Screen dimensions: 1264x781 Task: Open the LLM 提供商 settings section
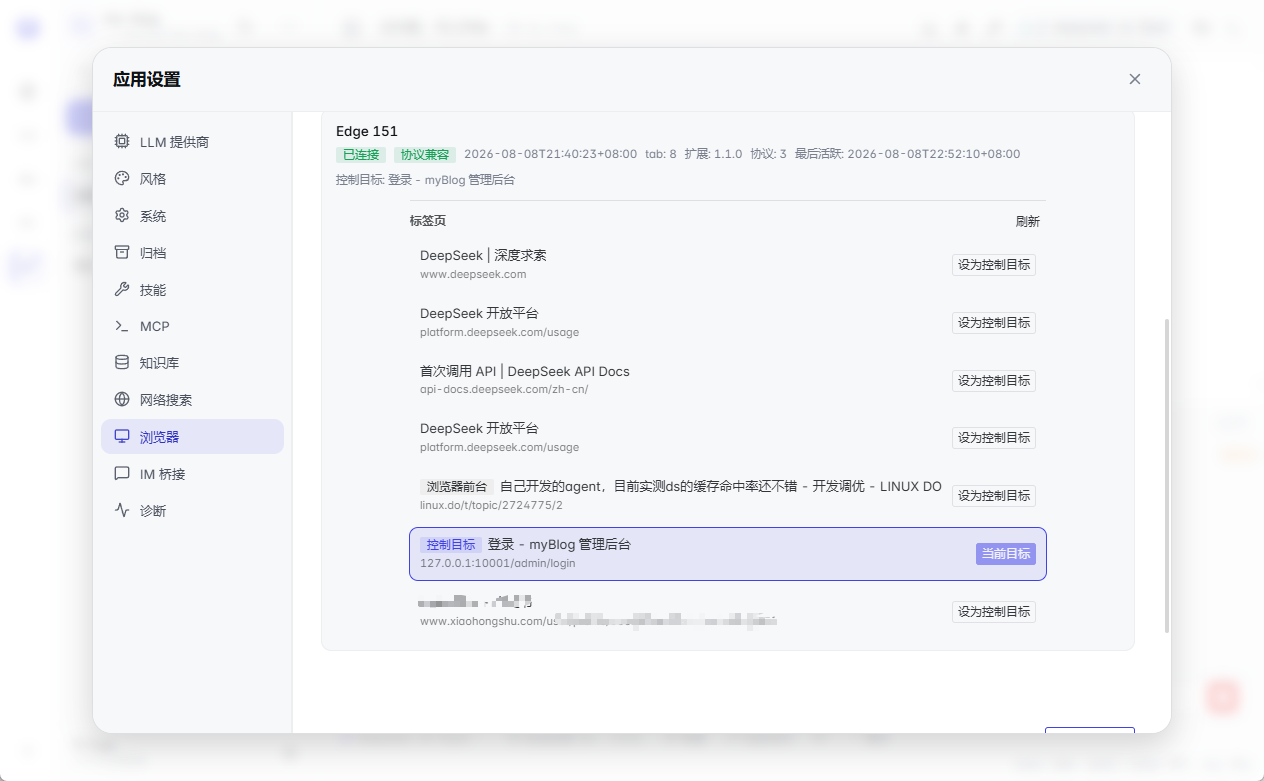point(192,142)
